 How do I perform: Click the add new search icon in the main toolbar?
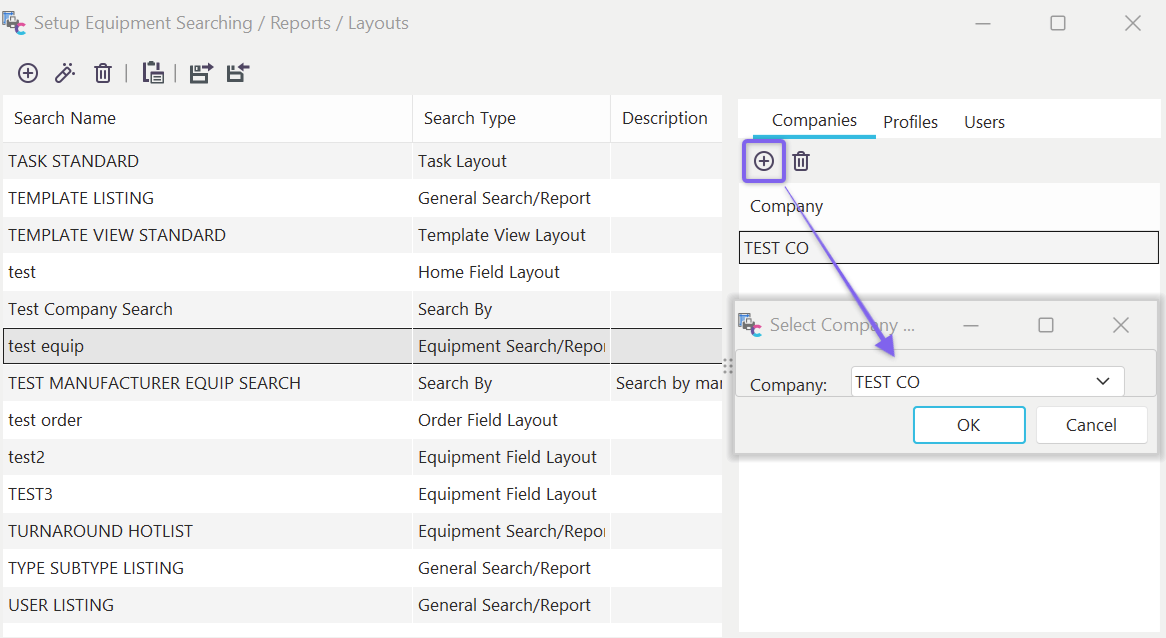[x=28, y=73]
